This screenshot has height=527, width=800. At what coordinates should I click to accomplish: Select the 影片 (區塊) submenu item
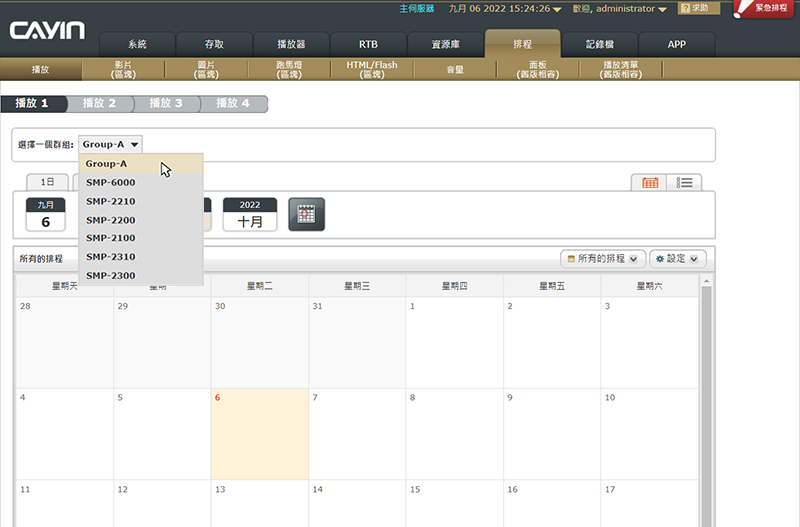(123, 69)
